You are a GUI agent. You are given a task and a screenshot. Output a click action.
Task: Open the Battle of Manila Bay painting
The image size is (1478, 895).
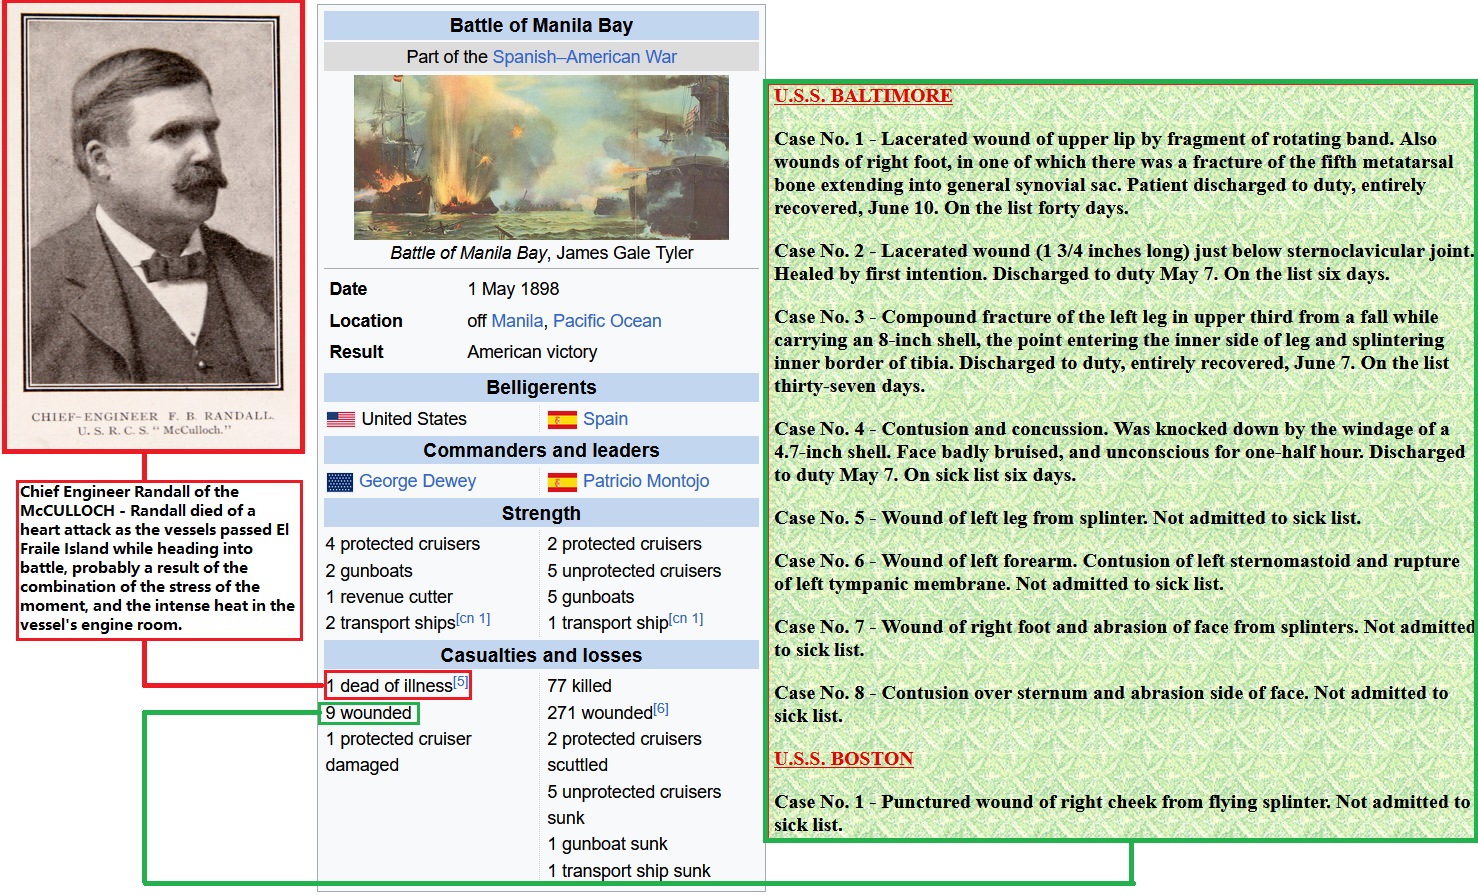click(541, 157)
